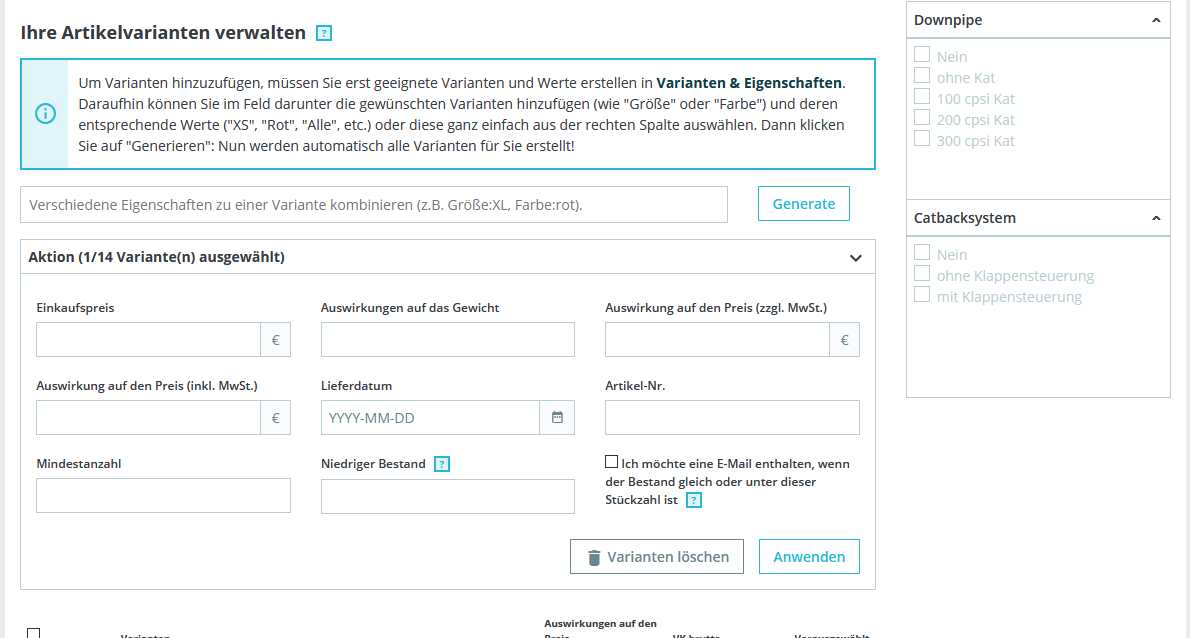Click help icon next to Niedriger Bestand

tap(442, 464)
